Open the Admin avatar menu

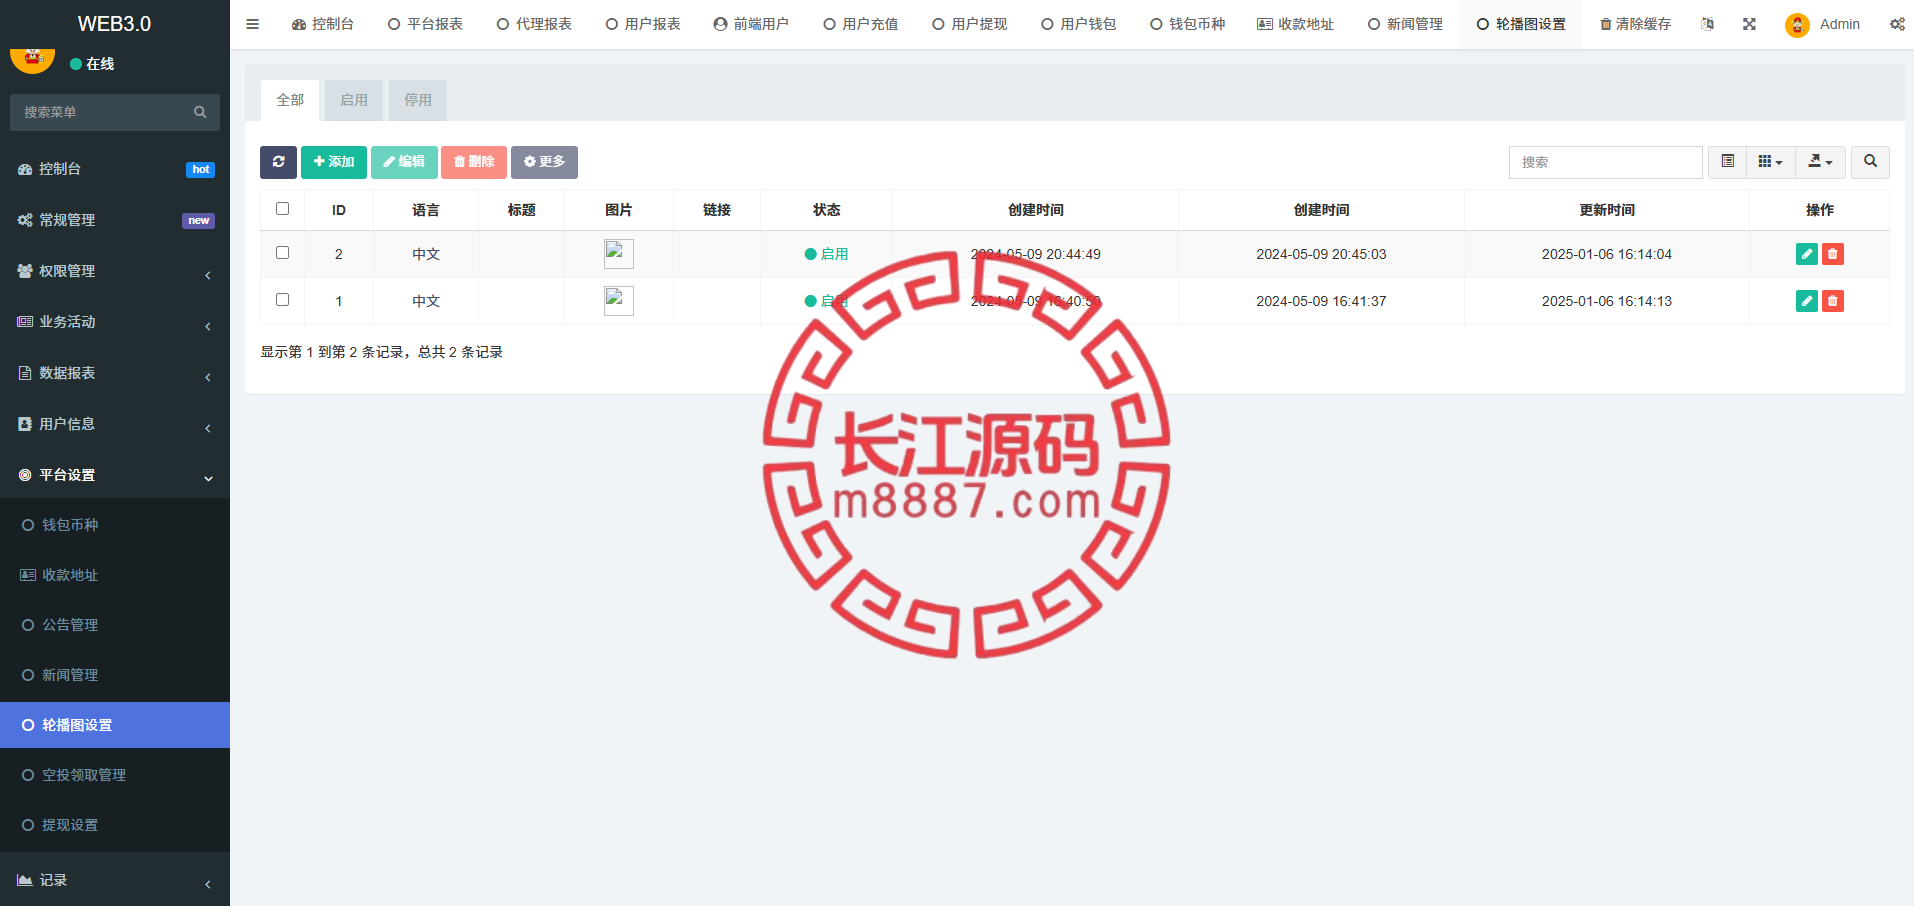pos(1823,24)
